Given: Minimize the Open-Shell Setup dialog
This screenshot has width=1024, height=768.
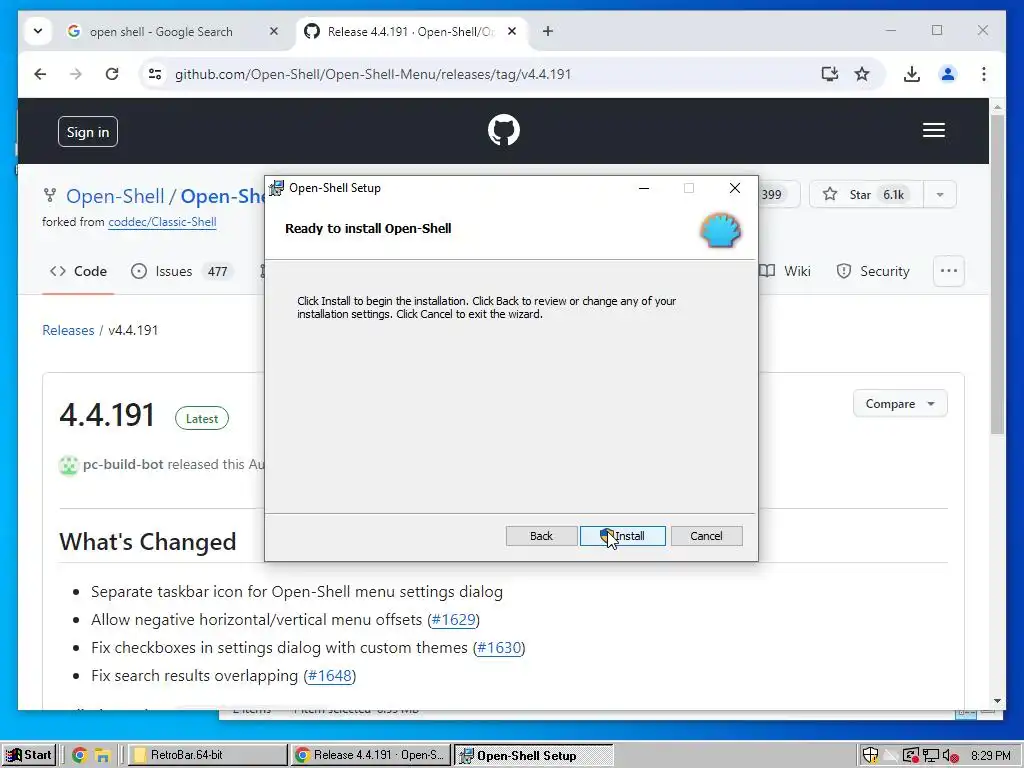Looking at the screenshot, I should click(644, 188).
